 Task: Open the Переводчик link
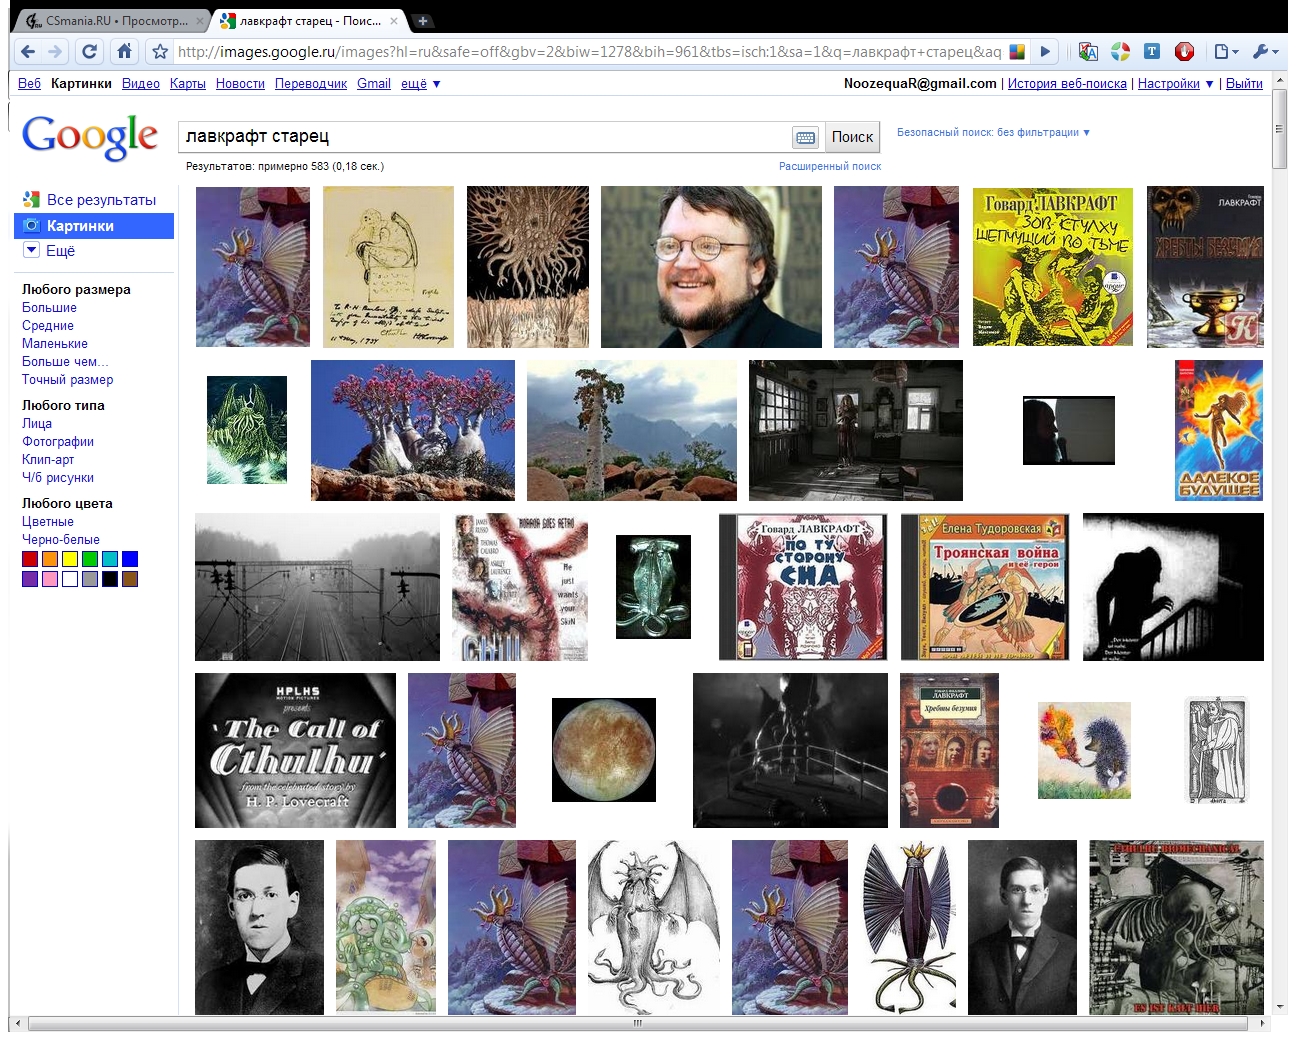[x=311, y=84]
